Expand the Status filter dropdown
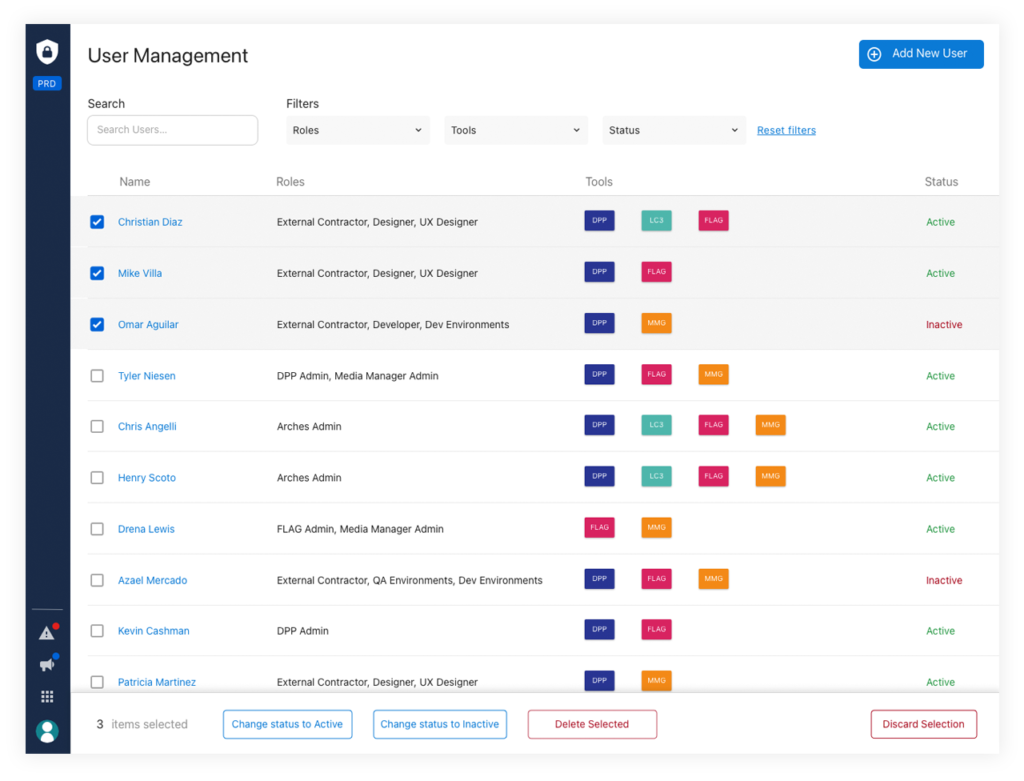1024x781 pixels. pos(673,130)
